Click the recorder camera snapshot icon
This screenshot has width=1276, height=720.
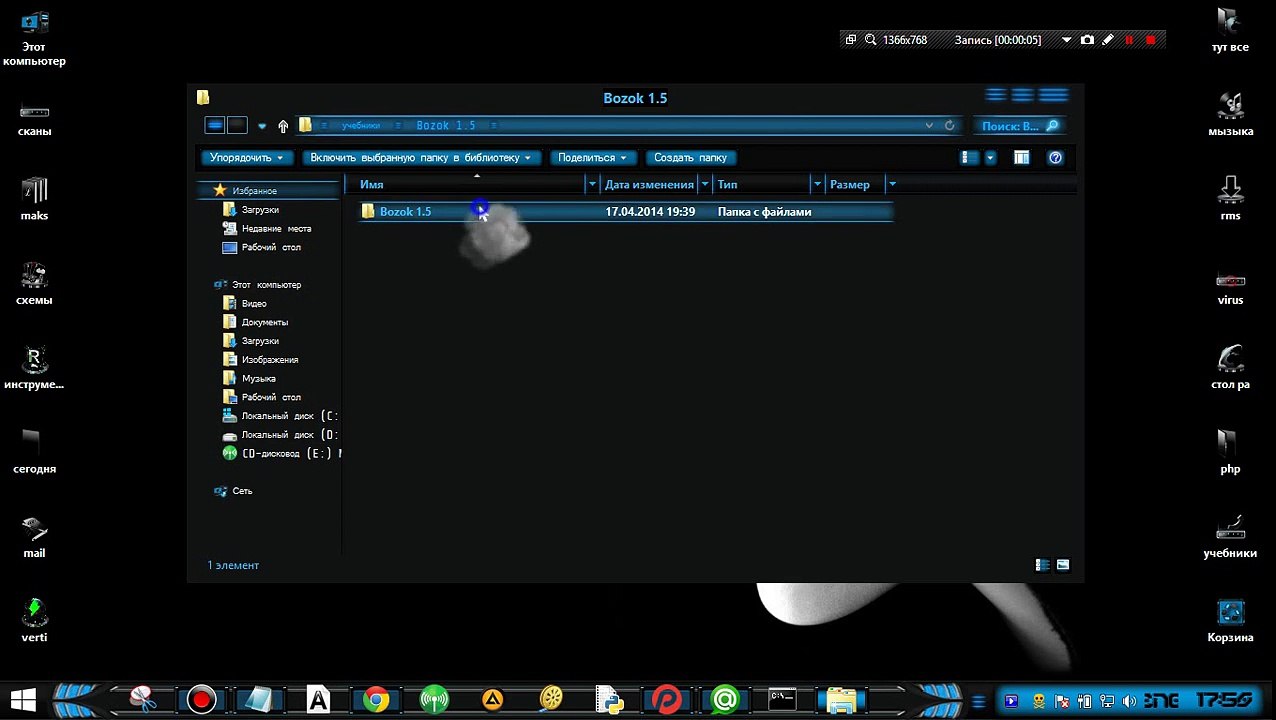1087,40
